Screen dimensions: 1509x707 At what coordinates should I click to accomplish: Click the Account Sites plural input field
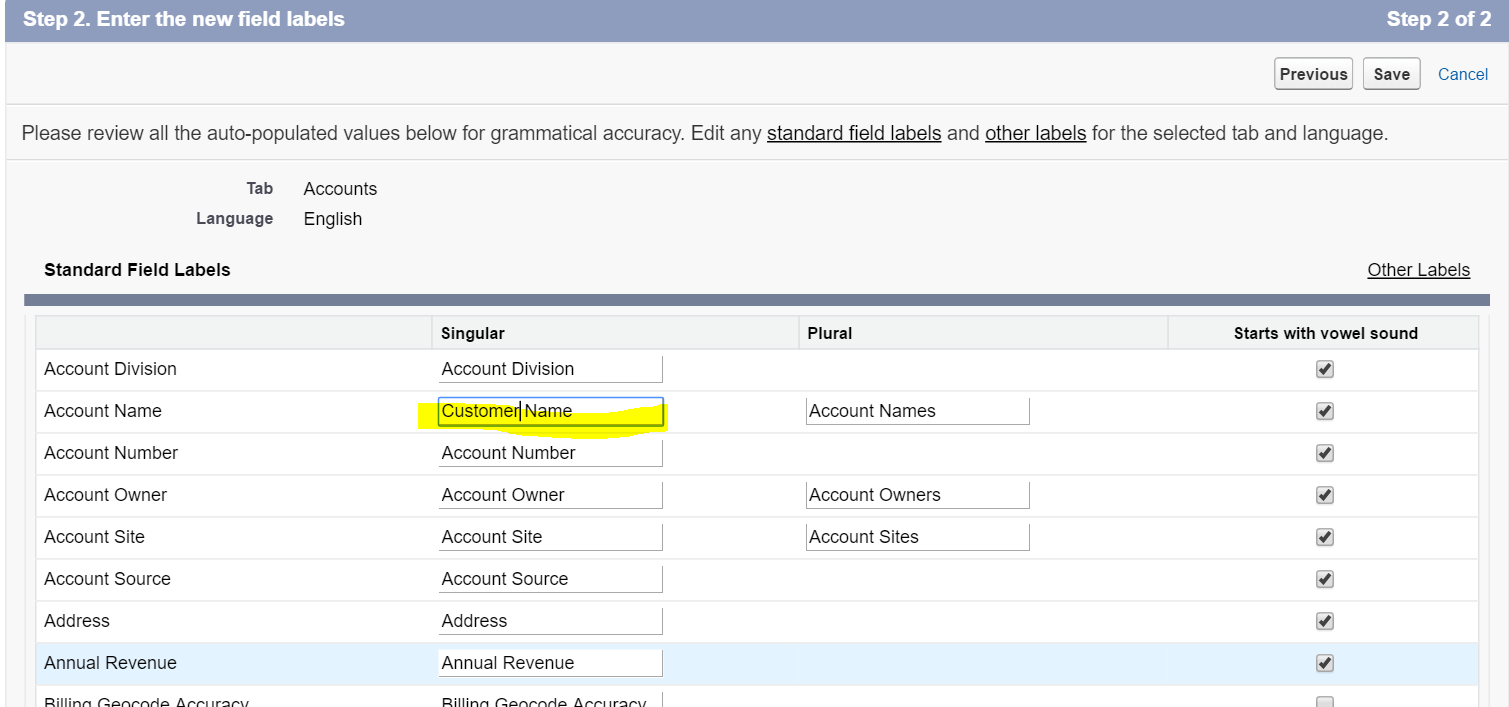point(917,537)
